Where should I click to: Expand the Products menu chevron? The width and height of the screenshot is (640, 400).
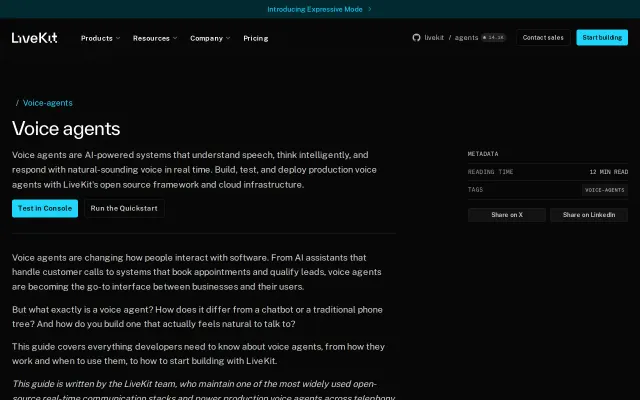[x=118, y=38]
